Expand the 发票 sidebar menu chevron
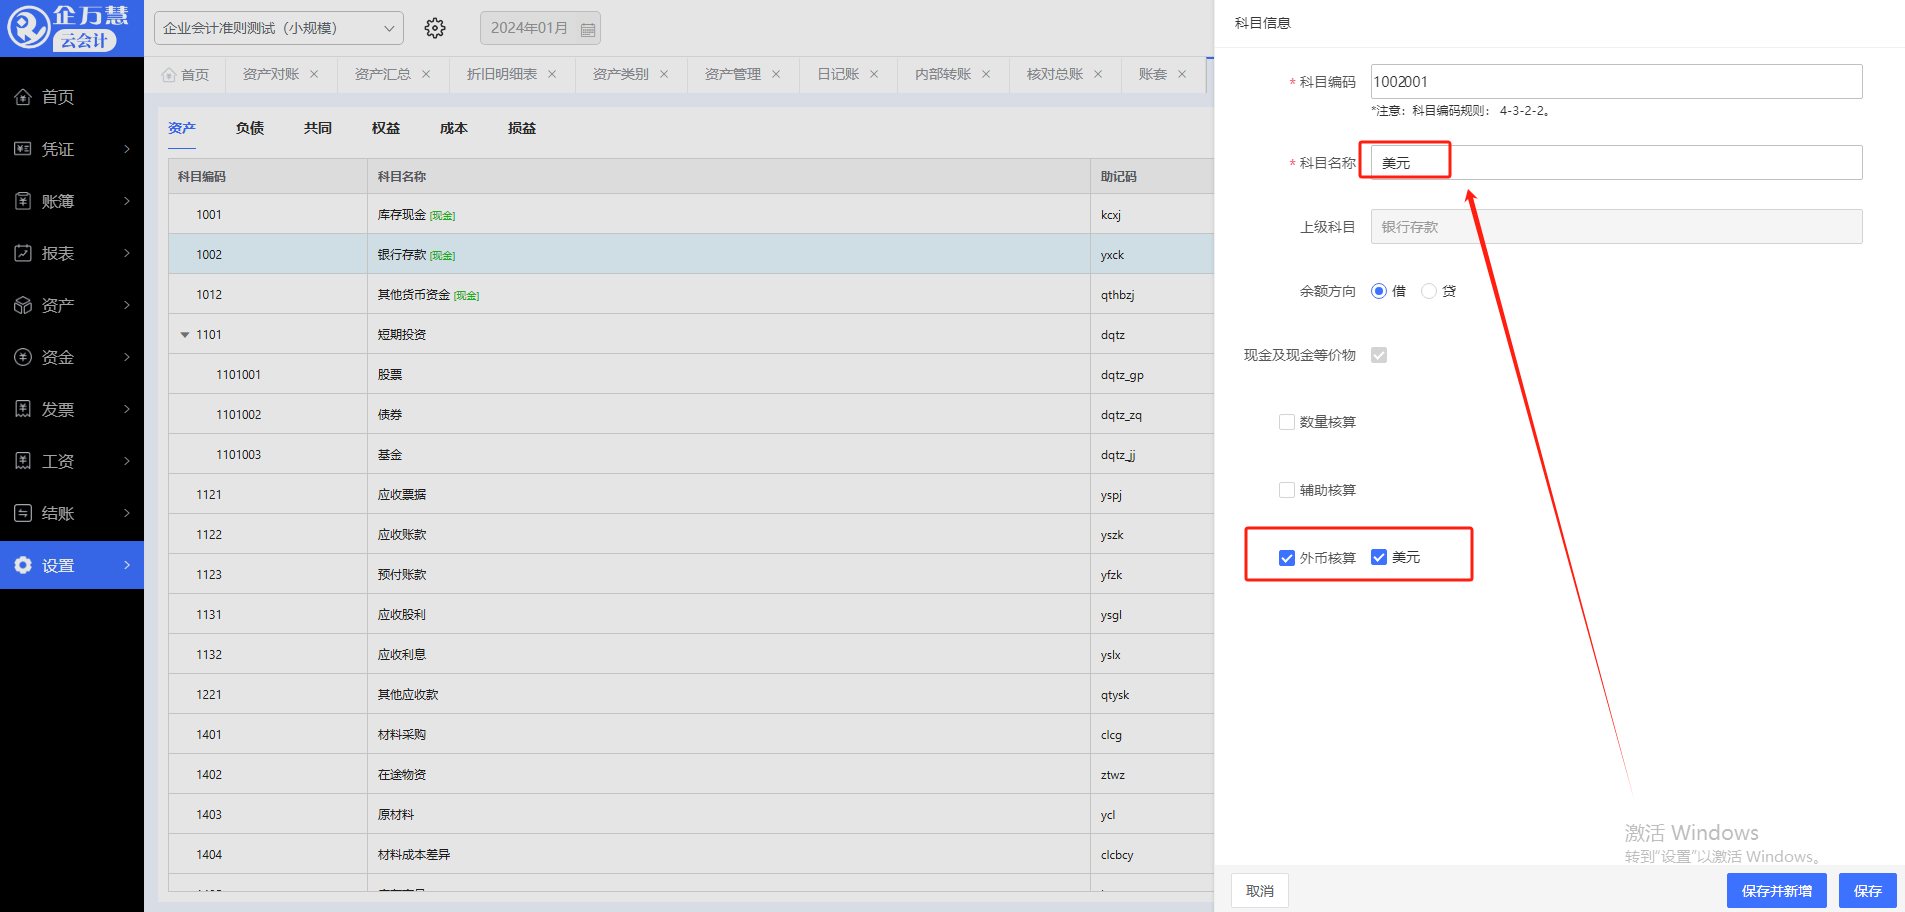1905x912 pixels. point(127,409)
